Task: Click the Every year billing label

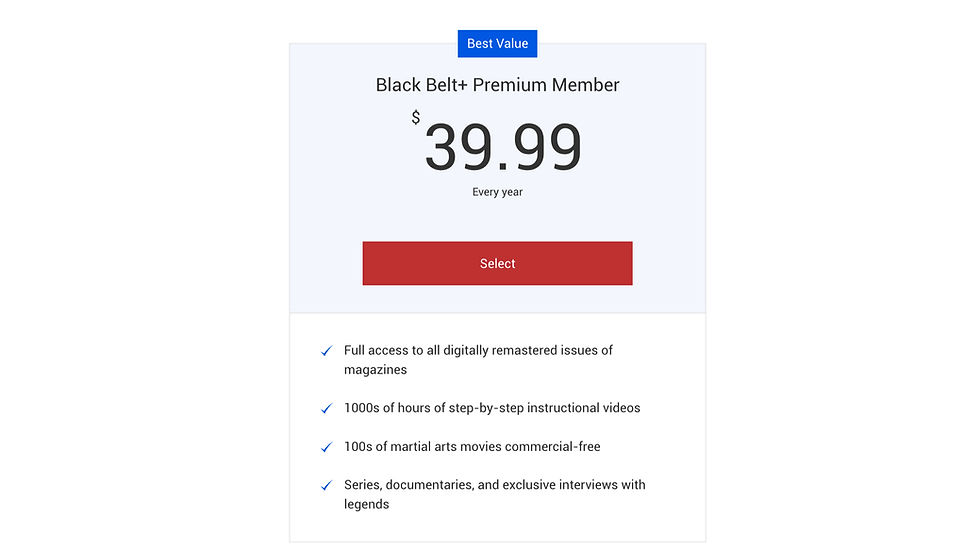Action: [497, 192]
